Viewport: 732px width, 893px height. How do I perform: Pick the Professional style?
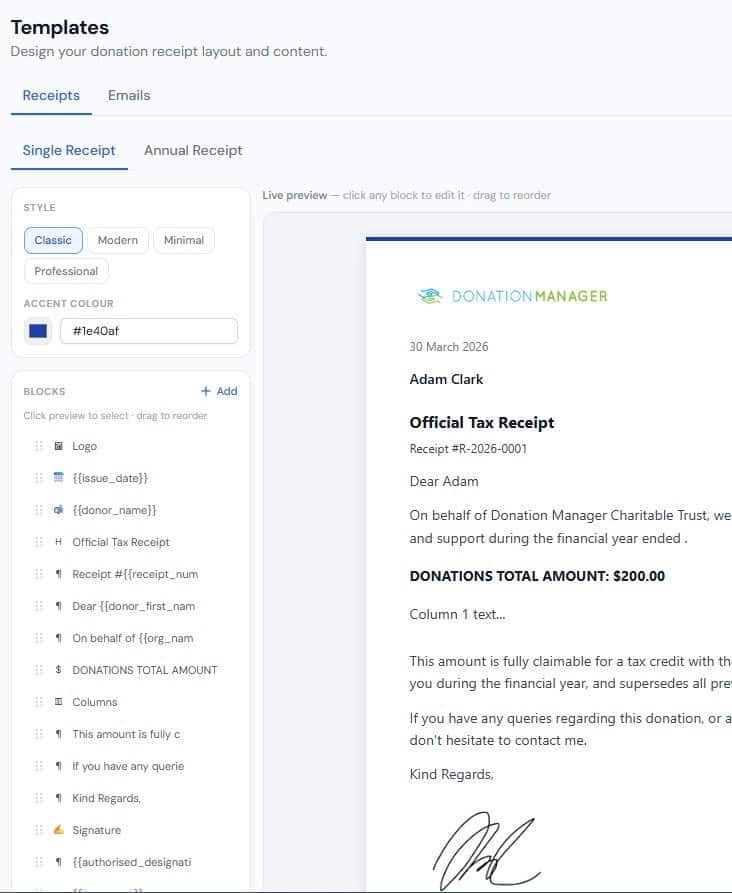point(66,271)
